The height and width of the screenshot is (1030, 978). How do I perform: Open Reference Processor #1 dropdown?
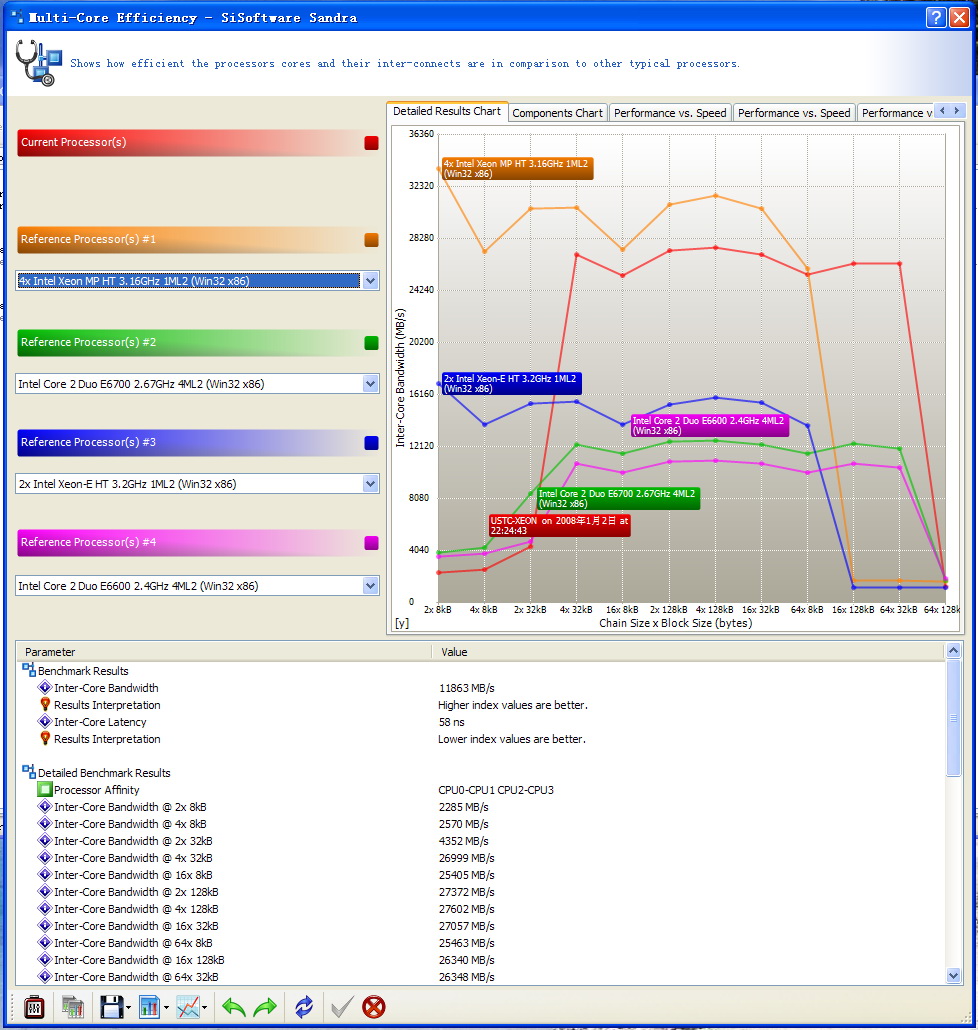click(370, 281)
